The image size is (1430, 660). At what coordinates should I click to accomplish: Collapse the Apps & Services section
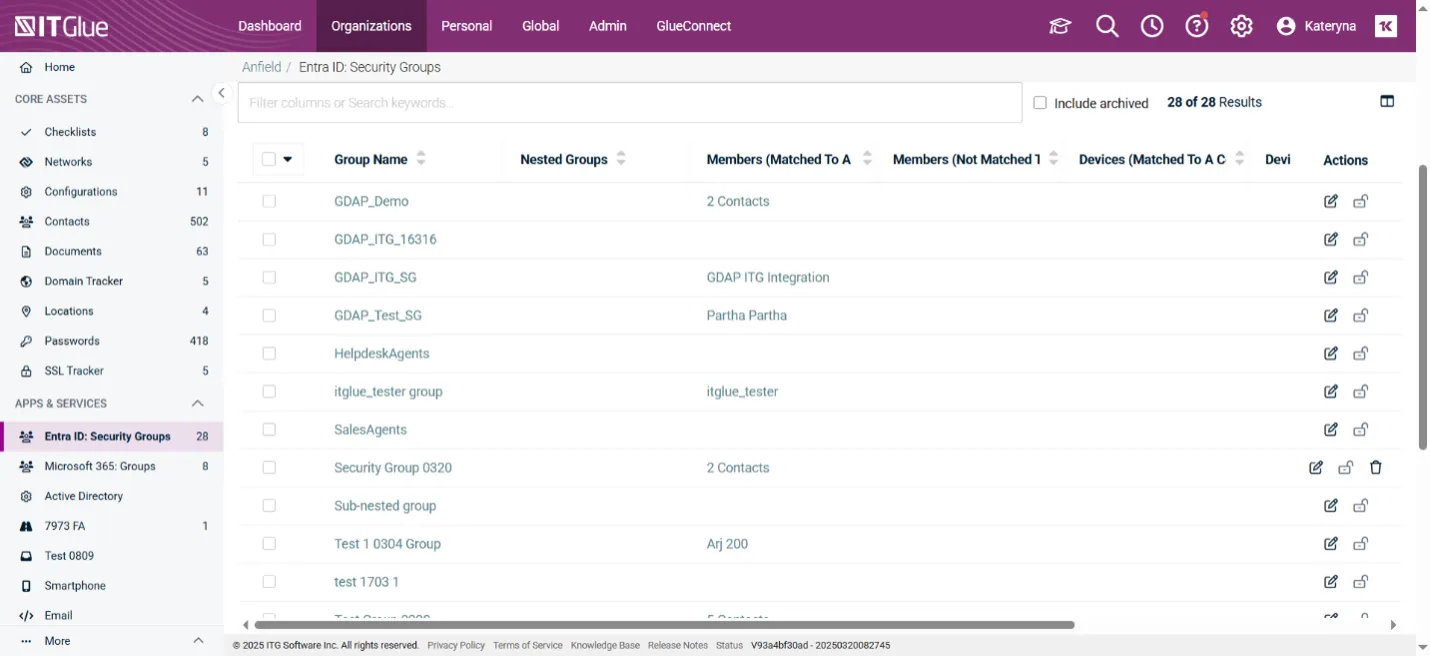(x=197, y=403)
